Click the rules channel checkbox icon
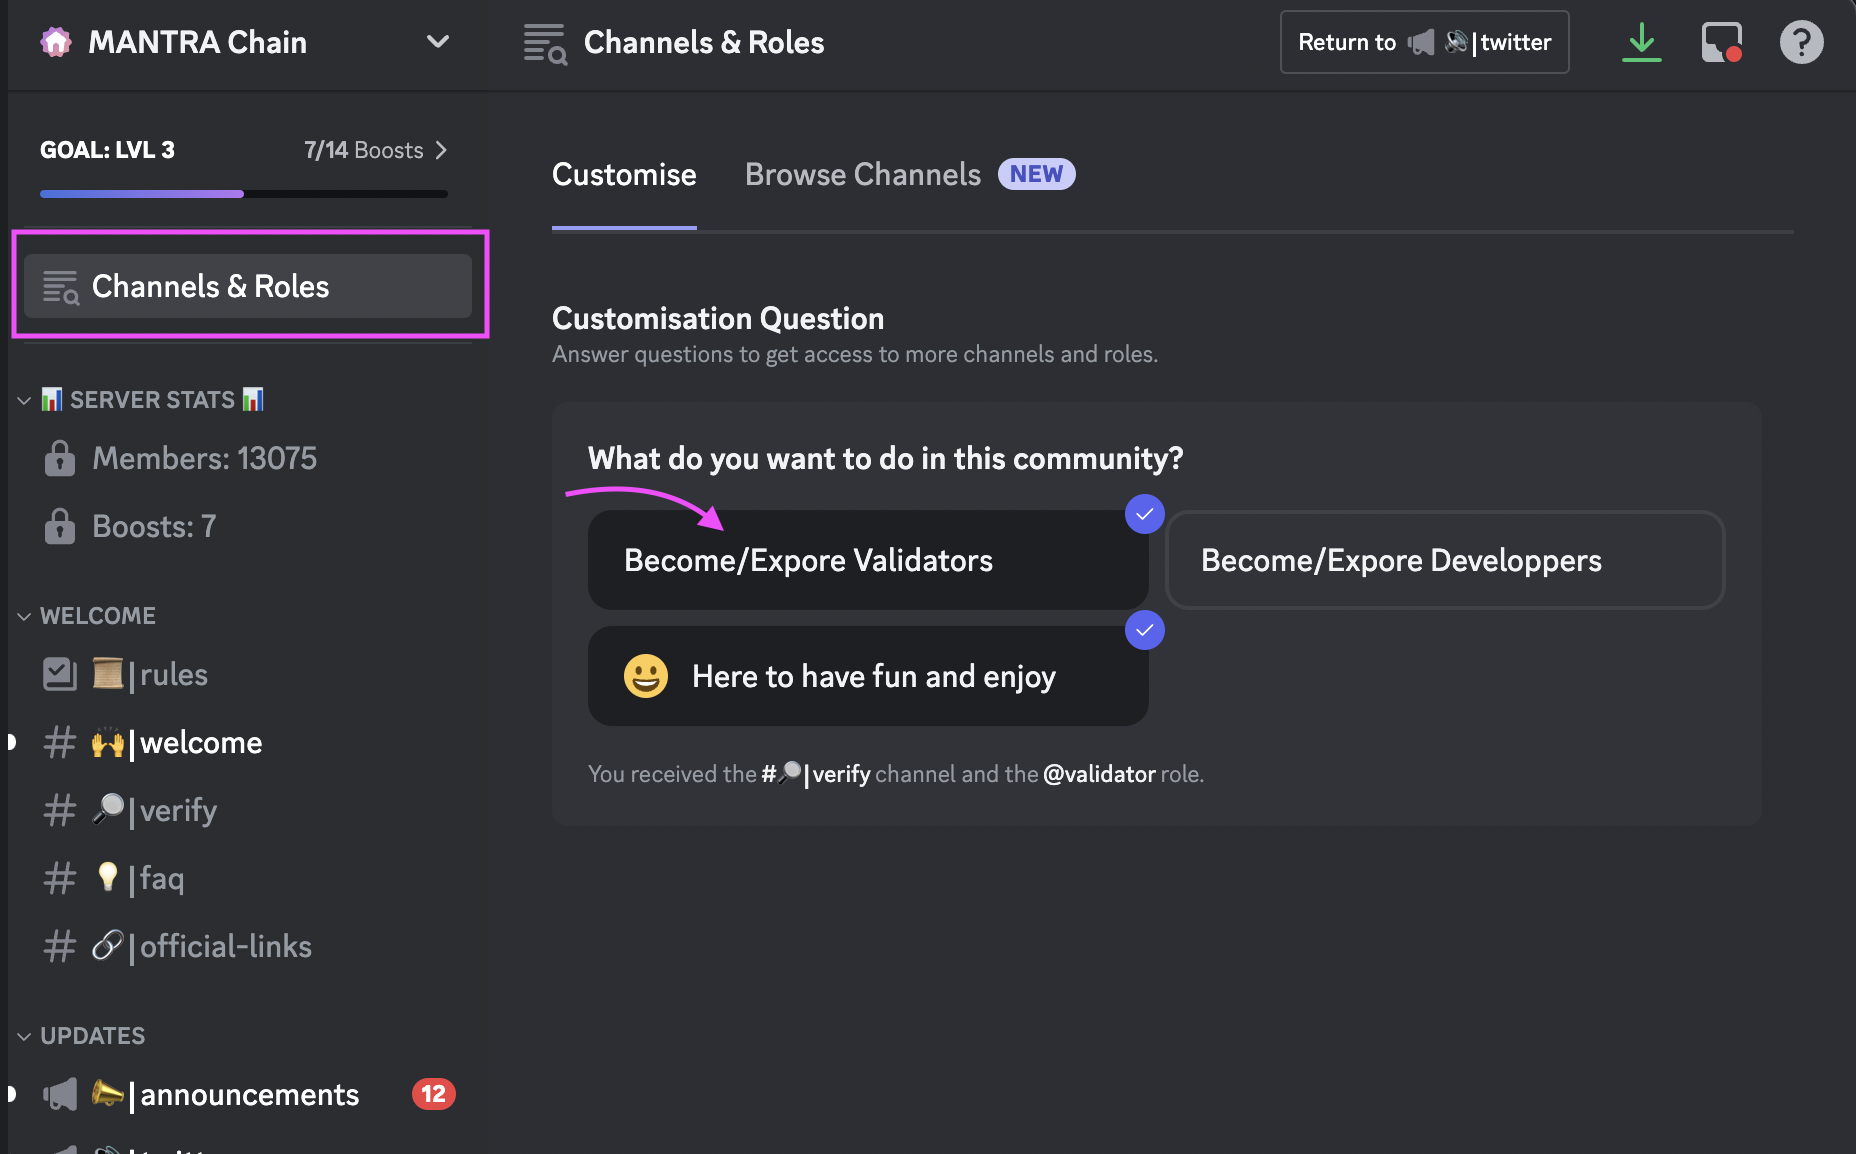Image resolution: width=1856 pixels, height=1154 pixels. (x=60, y=674)
